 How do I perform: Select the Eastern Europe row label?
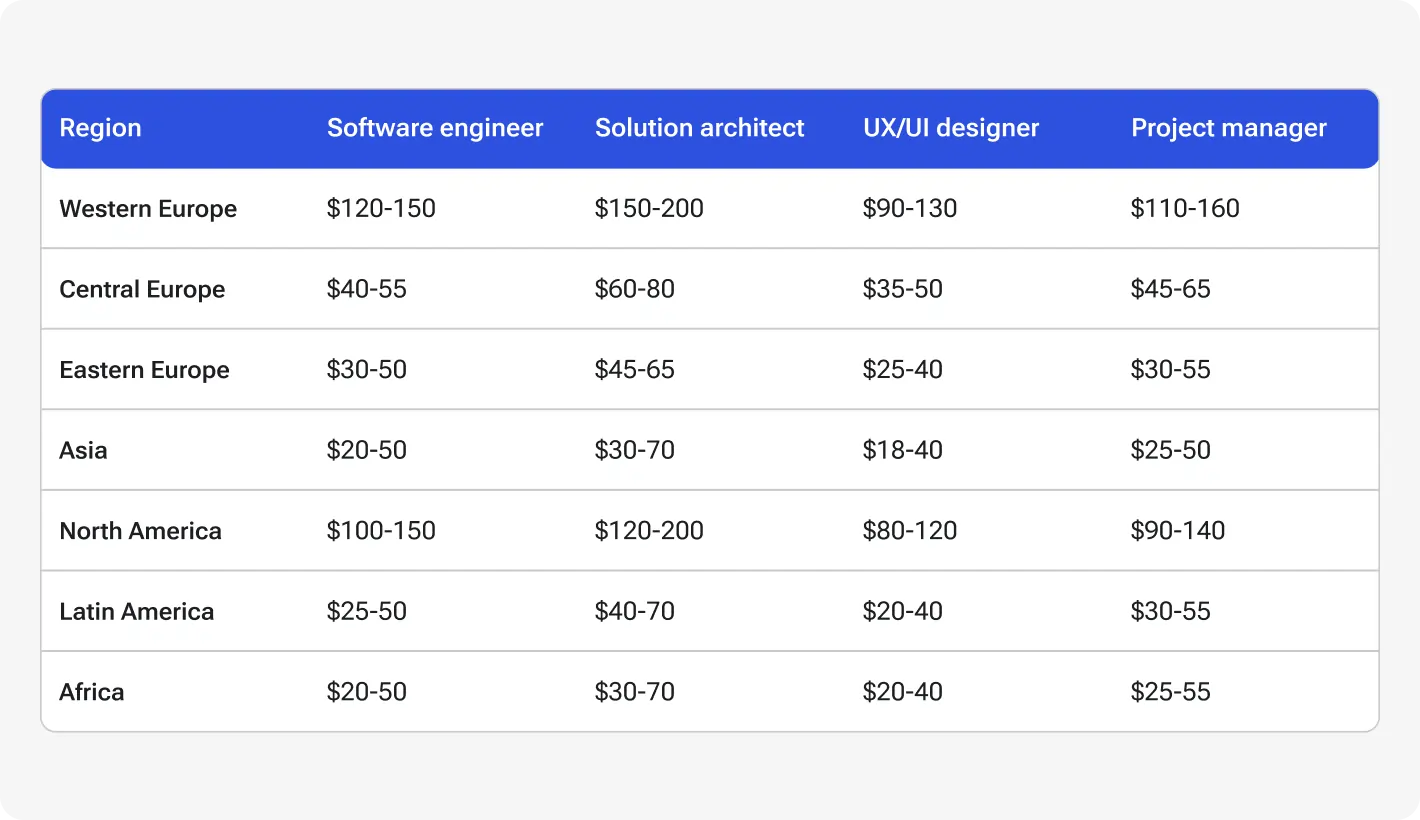[x=144, y=369]
